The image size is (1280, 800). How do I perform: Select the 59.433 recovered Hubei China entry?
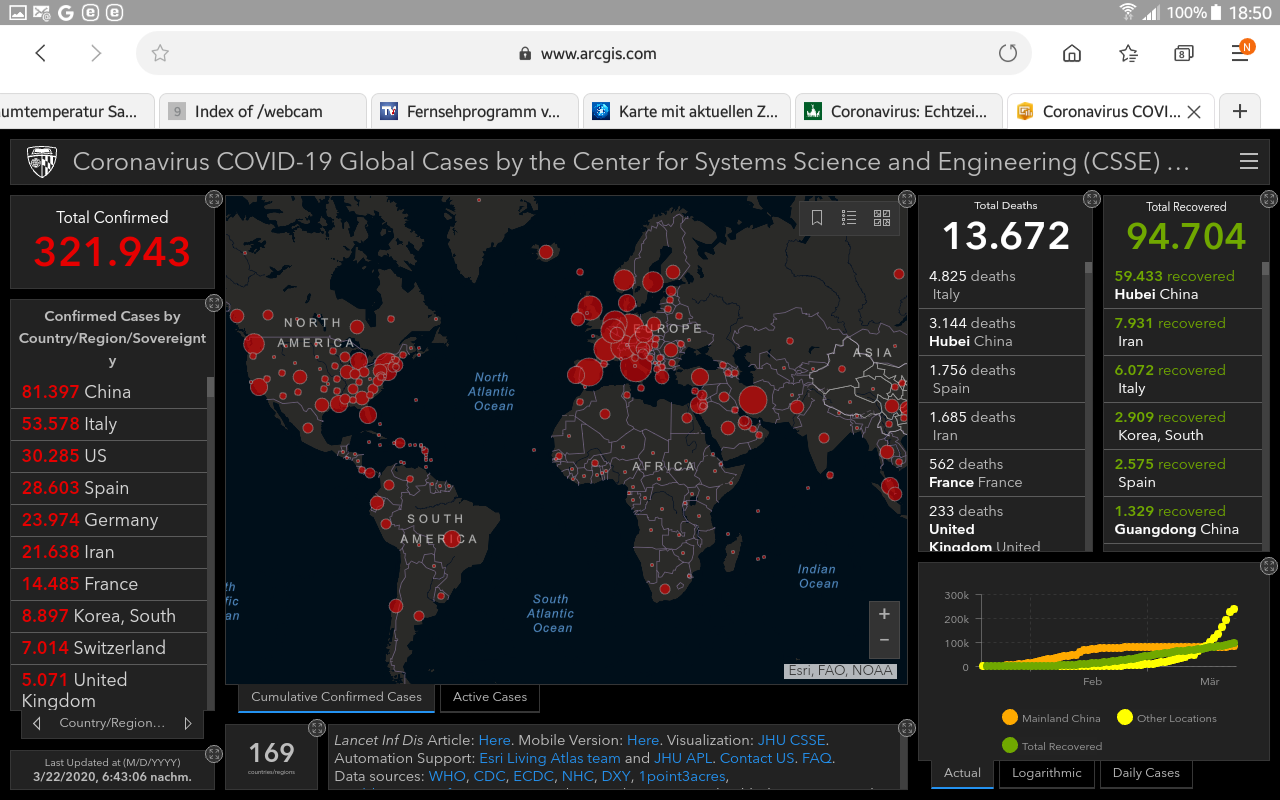(x=1183, y=285)
